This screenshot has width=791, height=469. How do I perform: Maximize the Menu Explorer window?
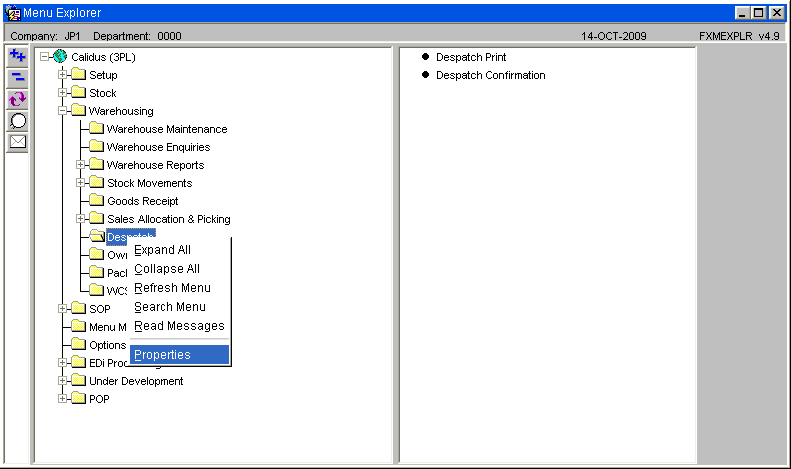click(758, 13)
